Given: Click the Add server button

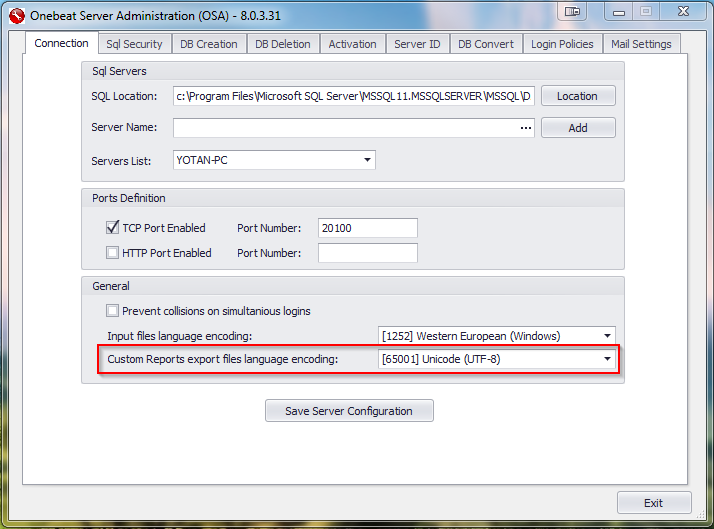Looking at the screenshot, I should (578, 128).
